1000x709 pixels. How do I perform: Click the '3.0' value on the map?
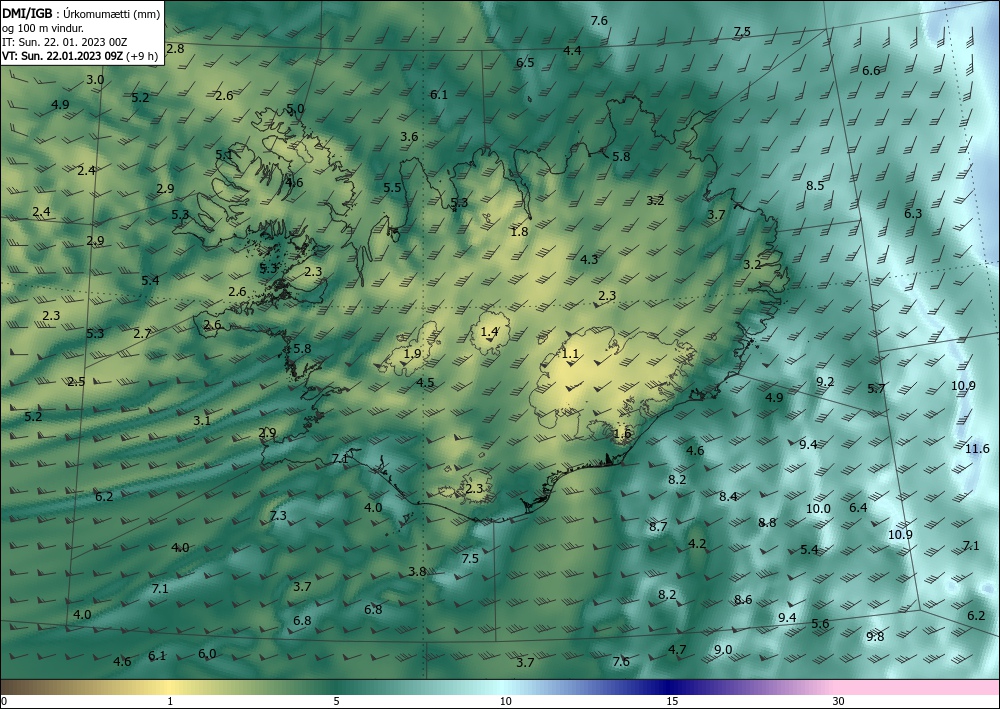95,80
